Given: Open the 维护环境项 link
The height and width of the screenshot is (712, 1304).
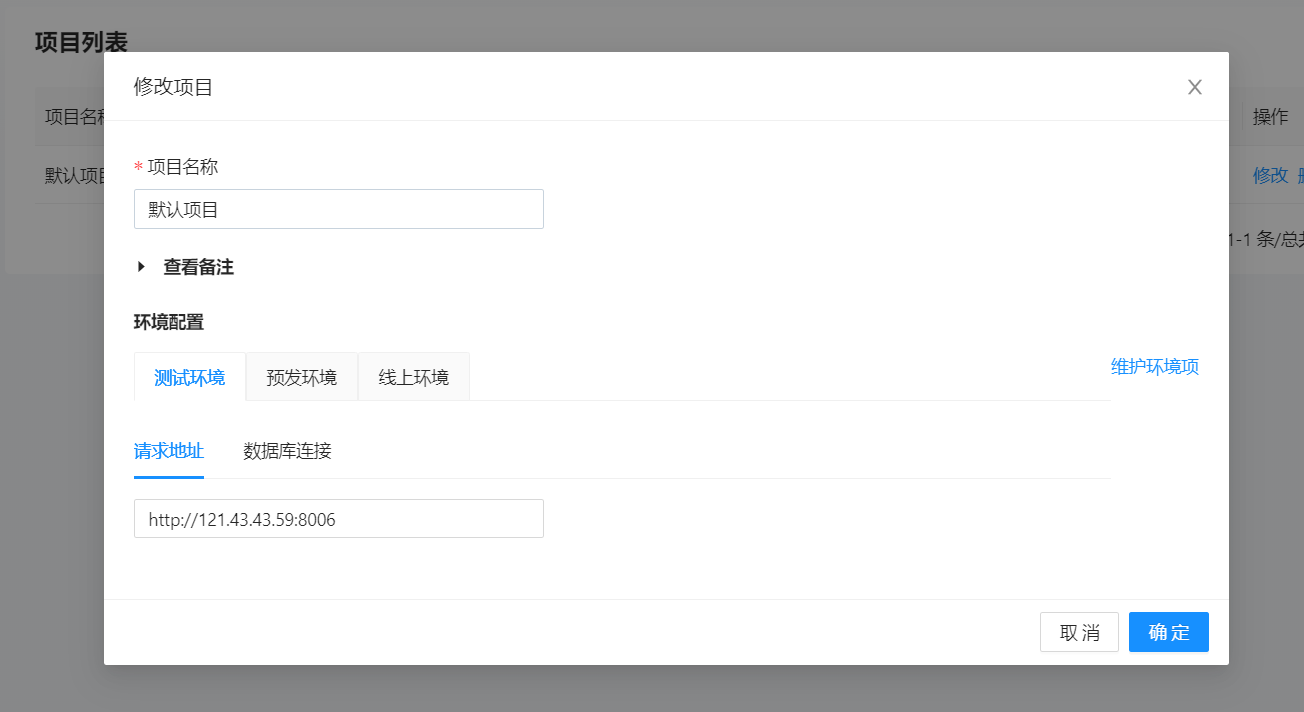Looking at the screenshot, I should (1155, 366).
